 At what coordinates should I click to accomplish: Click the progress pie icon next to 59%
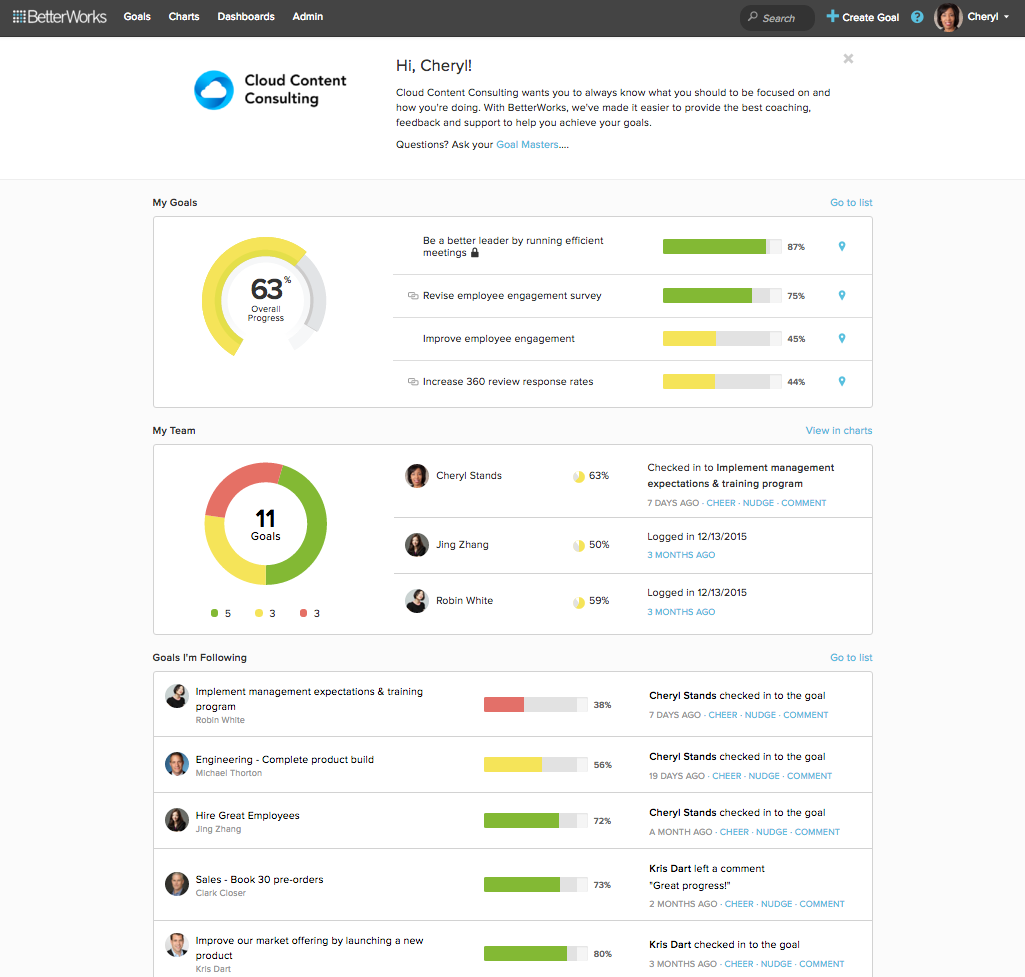(x=579, y=601)
